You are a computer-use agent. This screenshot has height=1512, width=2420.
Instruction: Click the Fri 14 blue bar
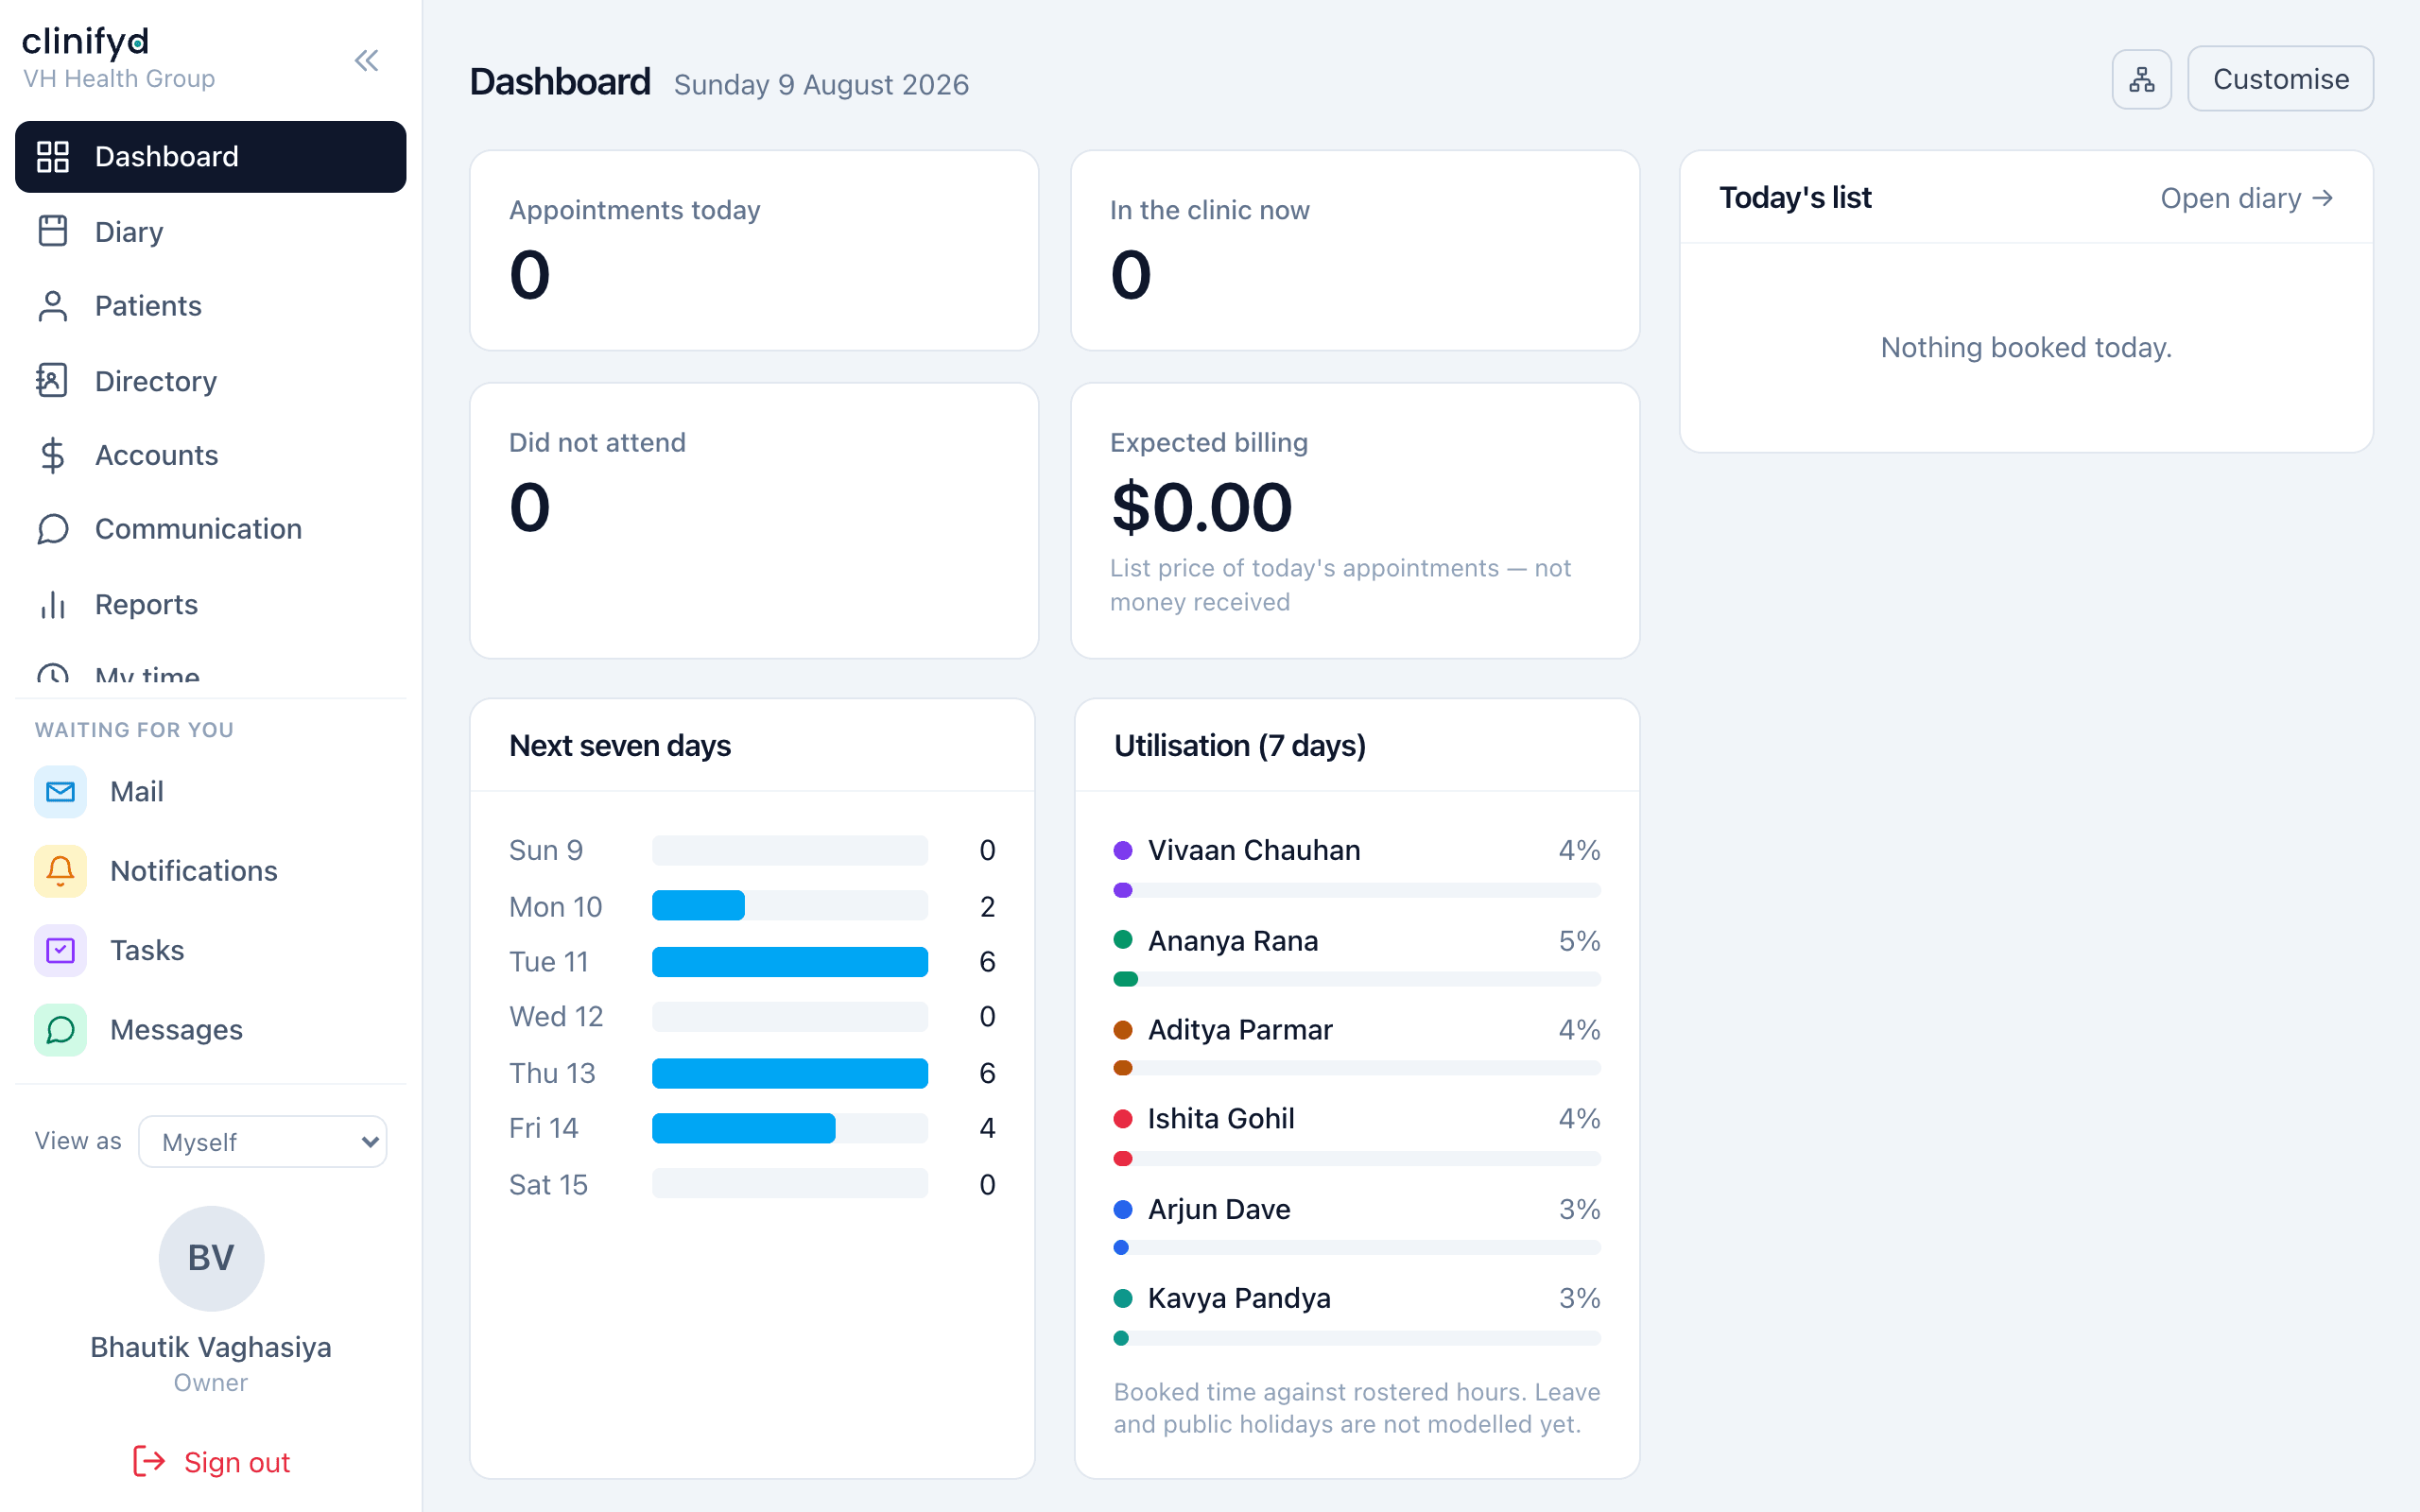744,1128
